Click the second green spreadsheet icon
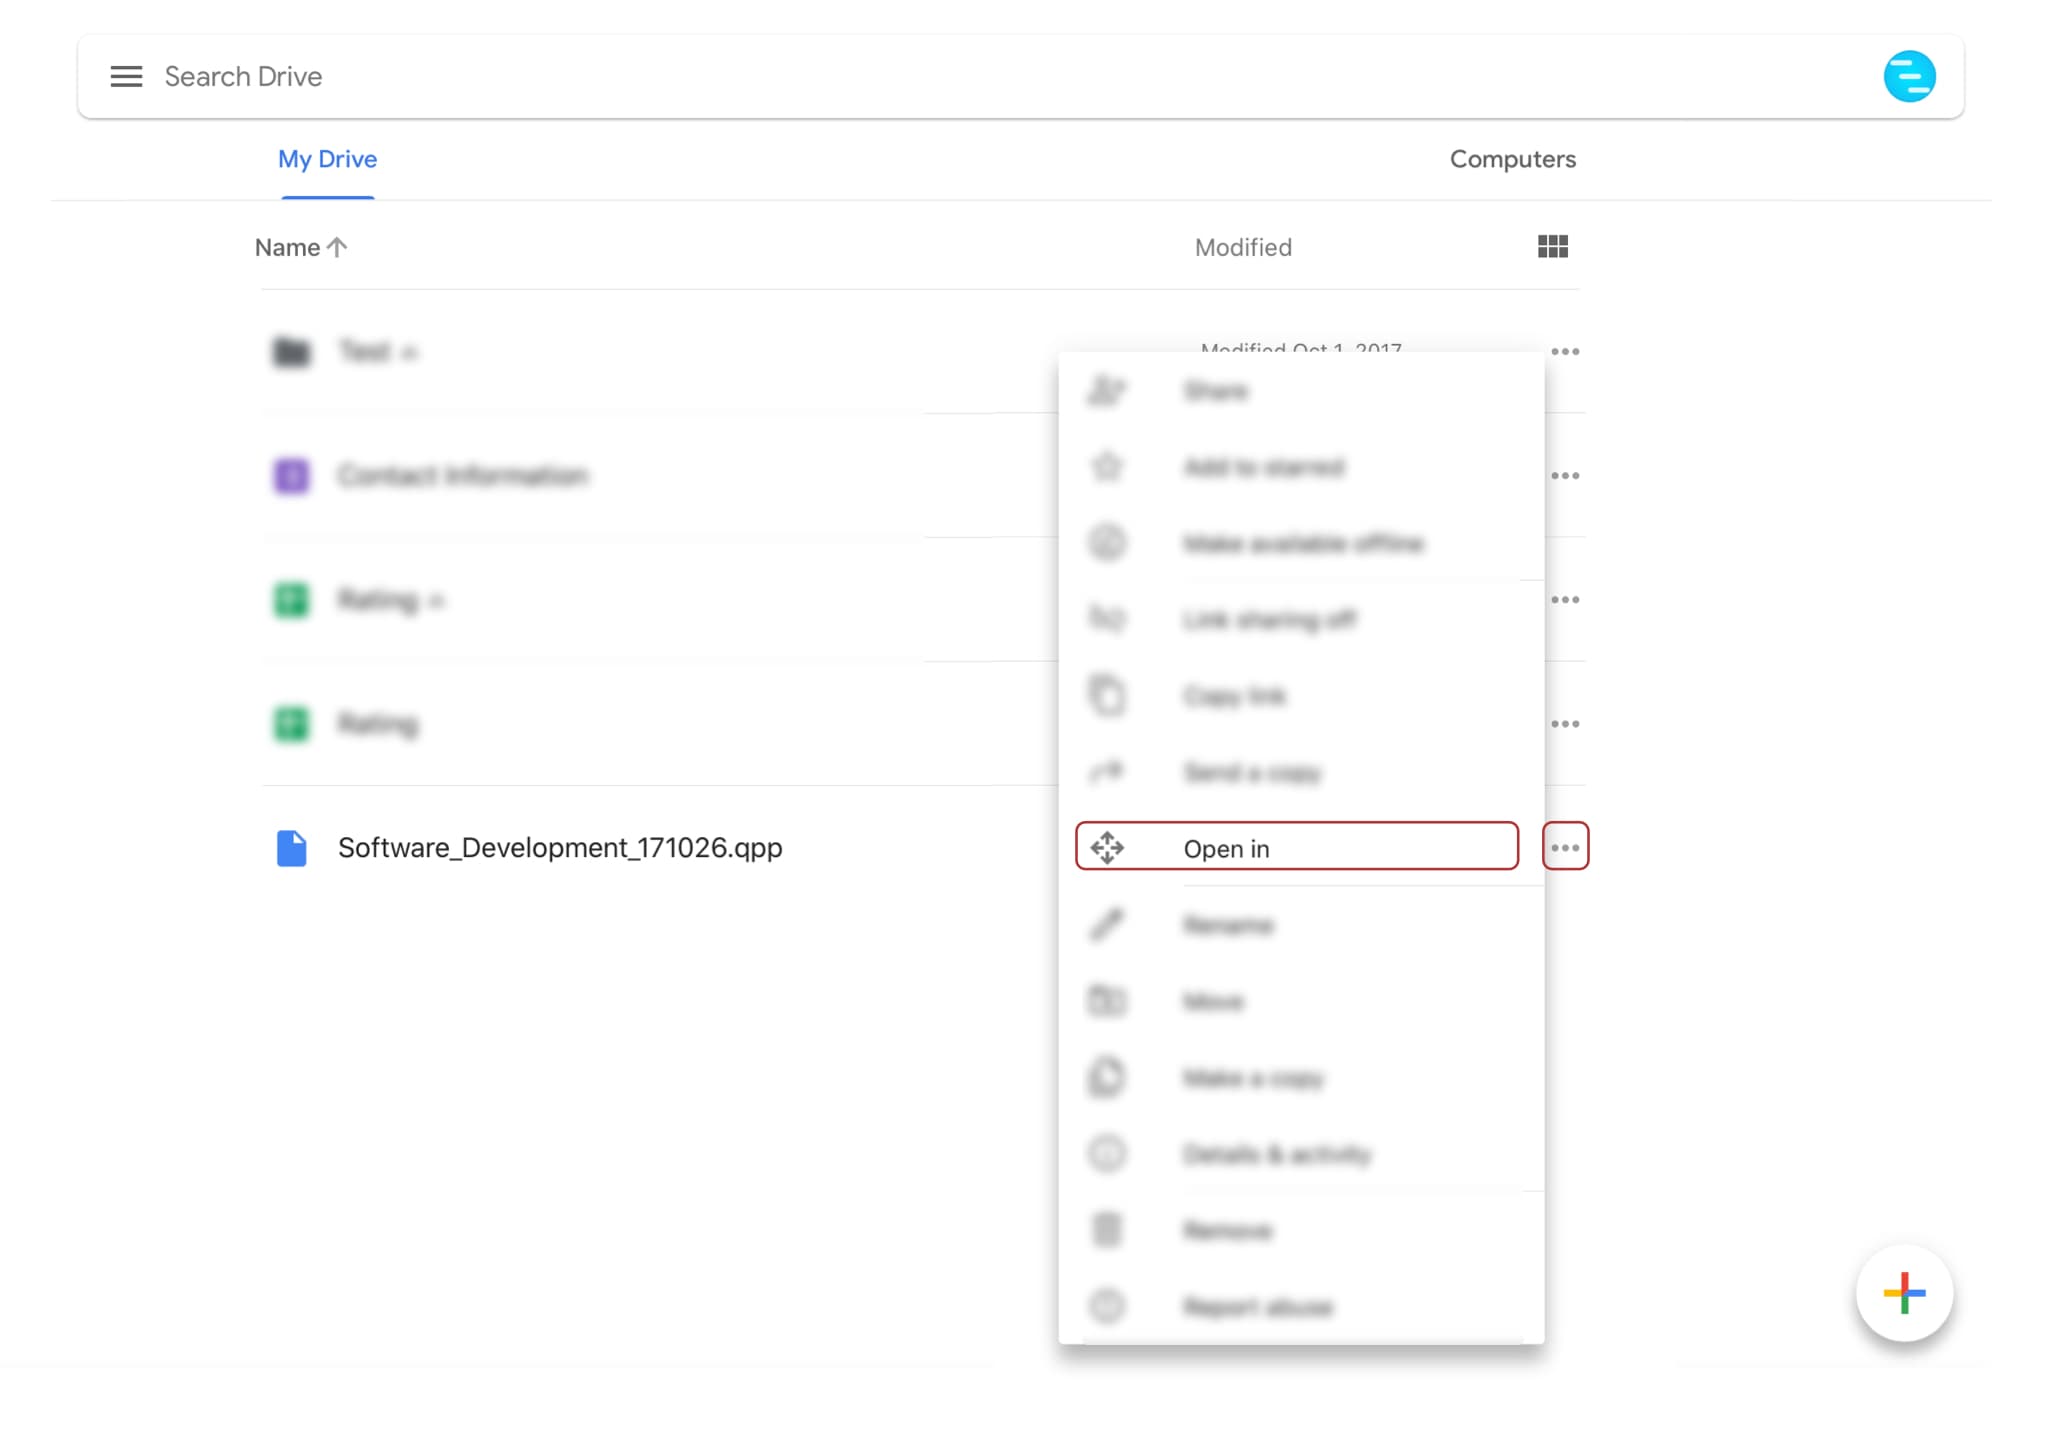Screen dimensions: 2048x1447 click(291, 724)
